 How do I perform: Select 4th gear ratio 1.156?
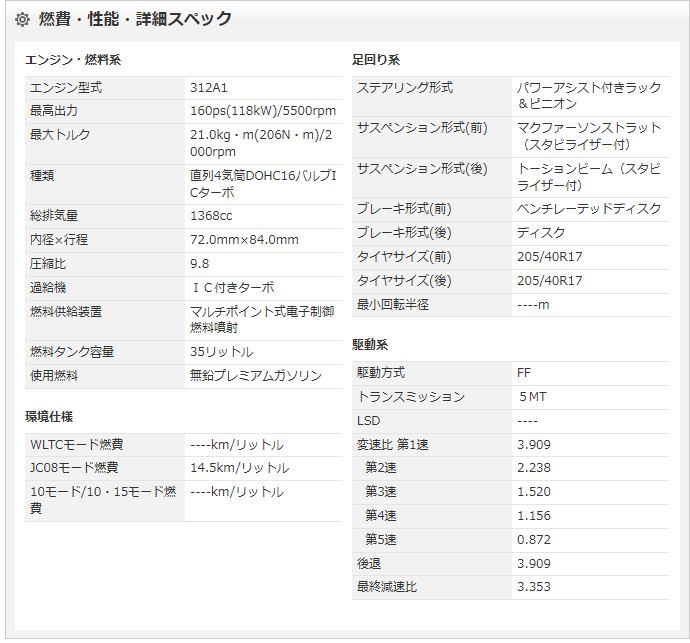point(534,516)
